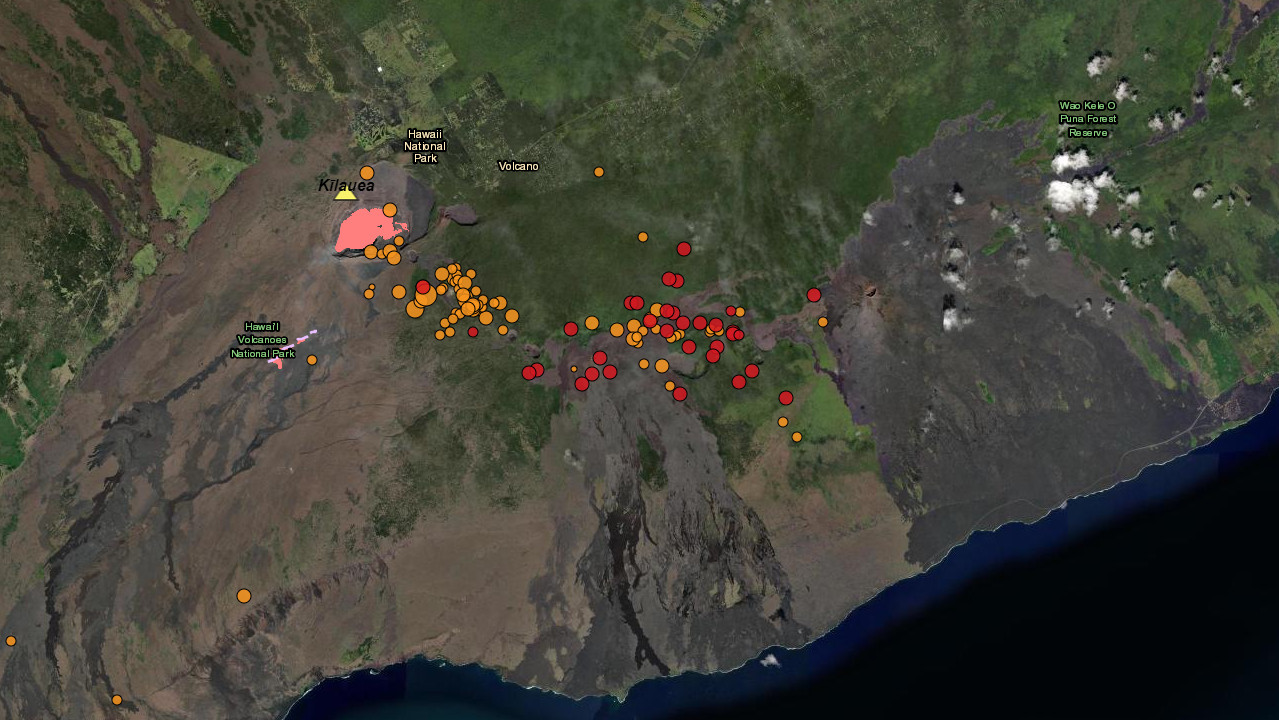Select the Volcano town label

[x=519, y=166]
